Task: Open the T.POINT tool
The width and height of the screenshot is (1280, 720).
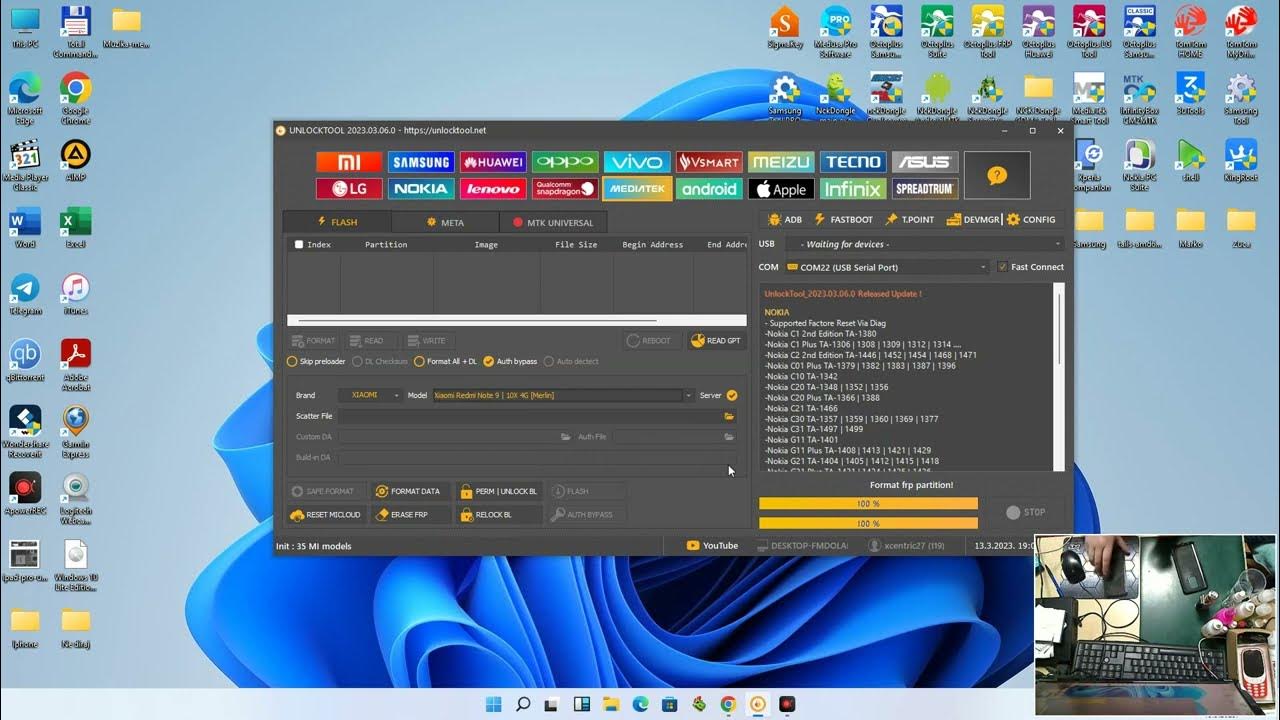Action: 910,219
